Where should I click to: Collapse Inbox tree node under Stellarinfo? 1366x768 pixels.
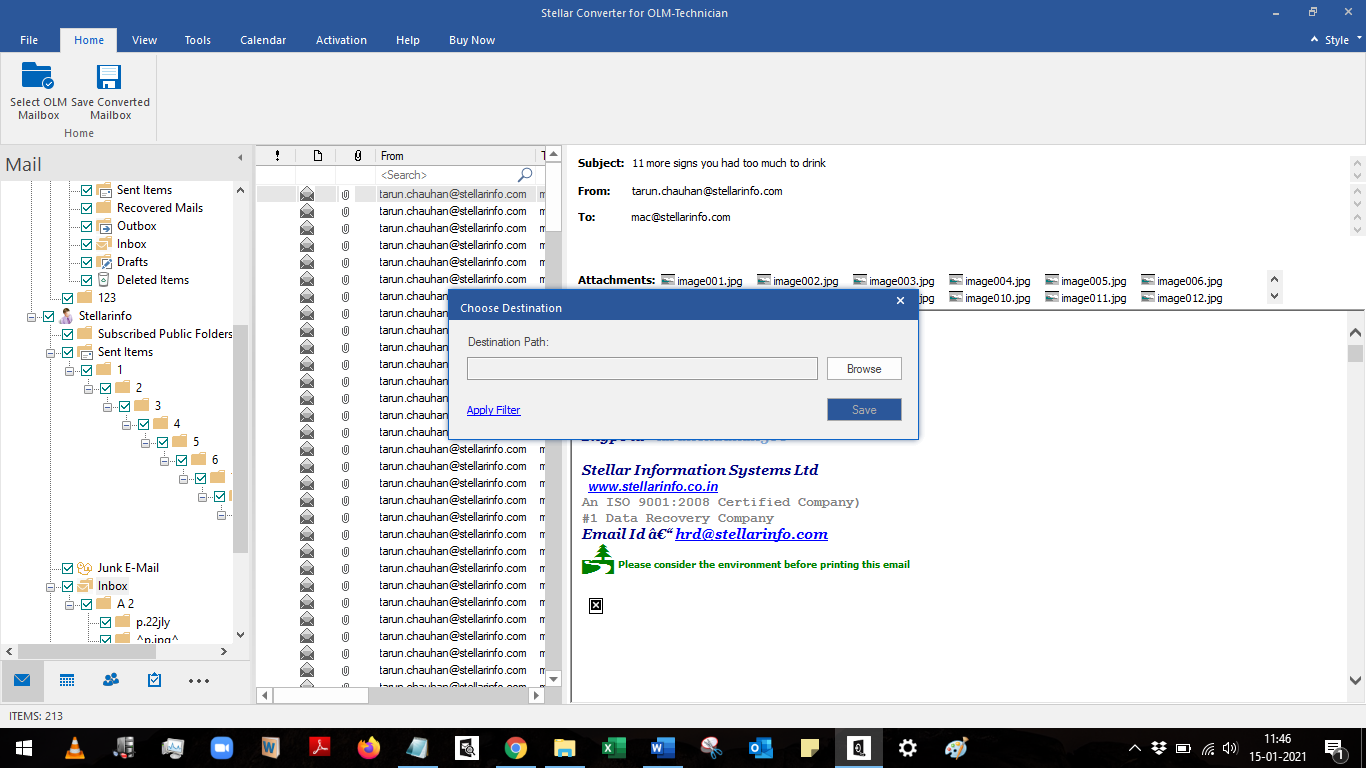coord(51,586)
